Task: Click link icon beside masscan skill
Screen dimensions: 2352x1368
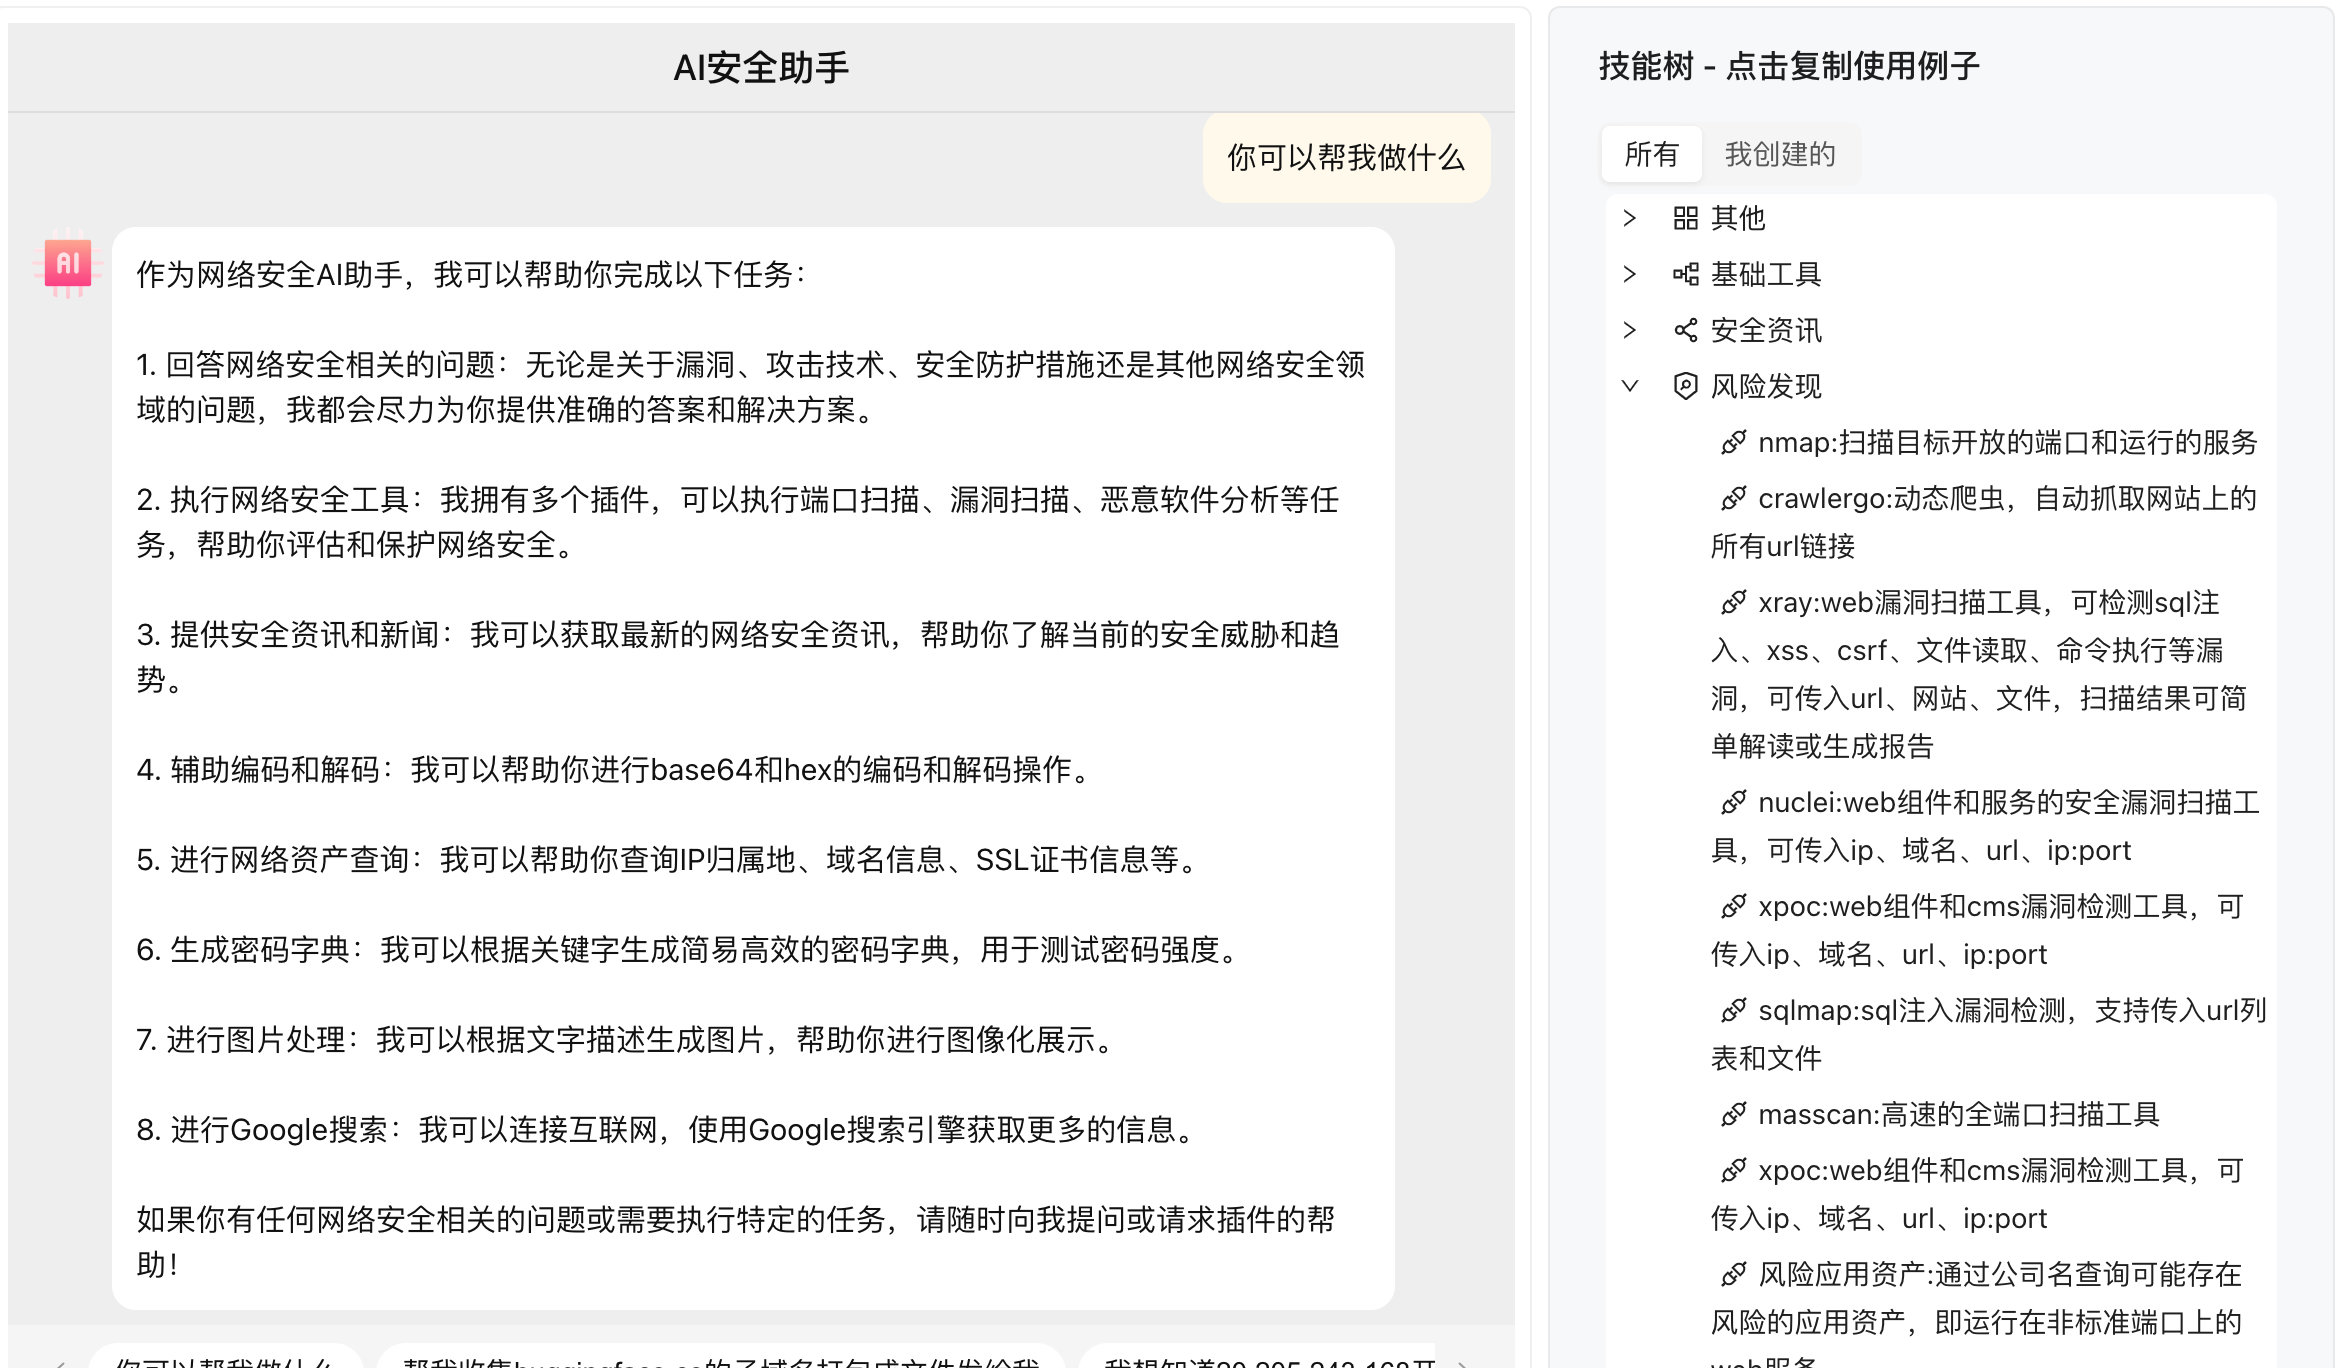Action: pos(1733,1114)
